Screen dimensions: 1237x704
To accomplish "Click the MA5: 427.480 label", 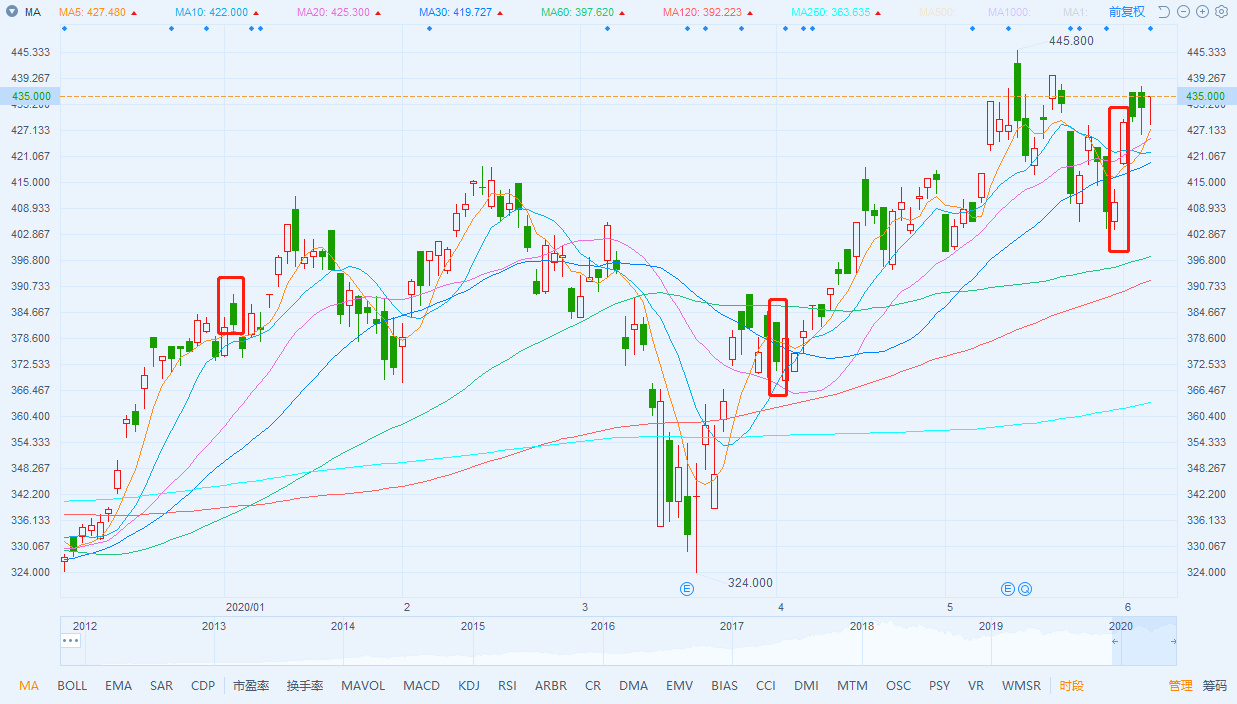I will tap(93, 12).
